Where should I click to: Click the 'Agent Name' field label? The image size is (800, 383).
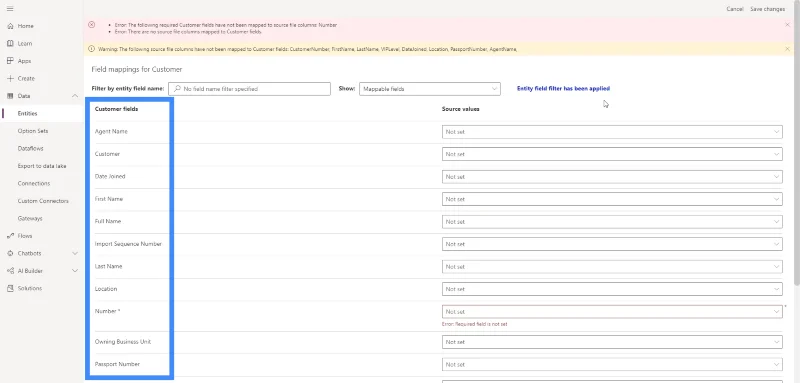(x=111, y=132)
